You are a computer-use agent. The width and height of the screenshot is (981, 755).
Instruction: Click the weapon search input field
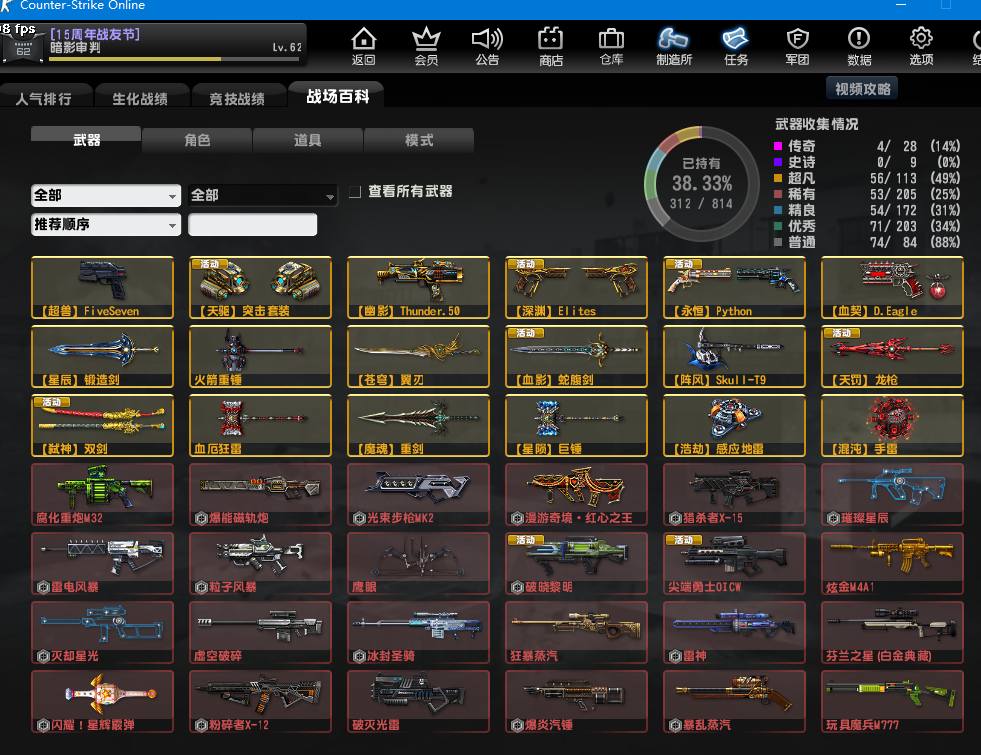253,225
